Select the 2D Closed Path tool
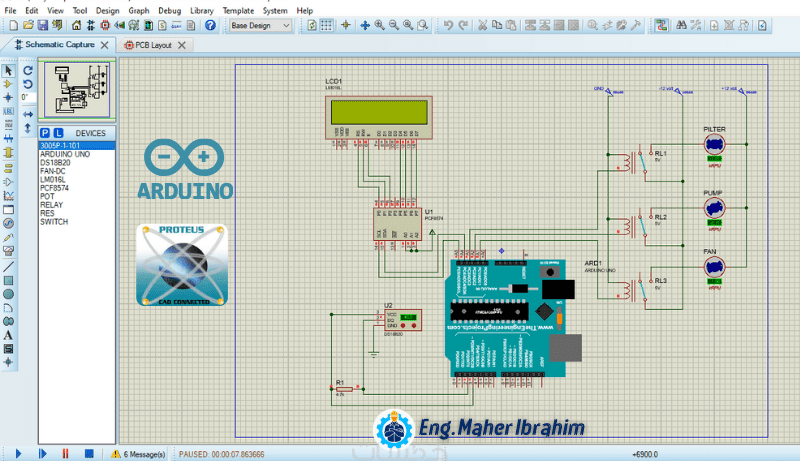The height and width of the screenshot is (470, 800). click(x=8, y=321)
